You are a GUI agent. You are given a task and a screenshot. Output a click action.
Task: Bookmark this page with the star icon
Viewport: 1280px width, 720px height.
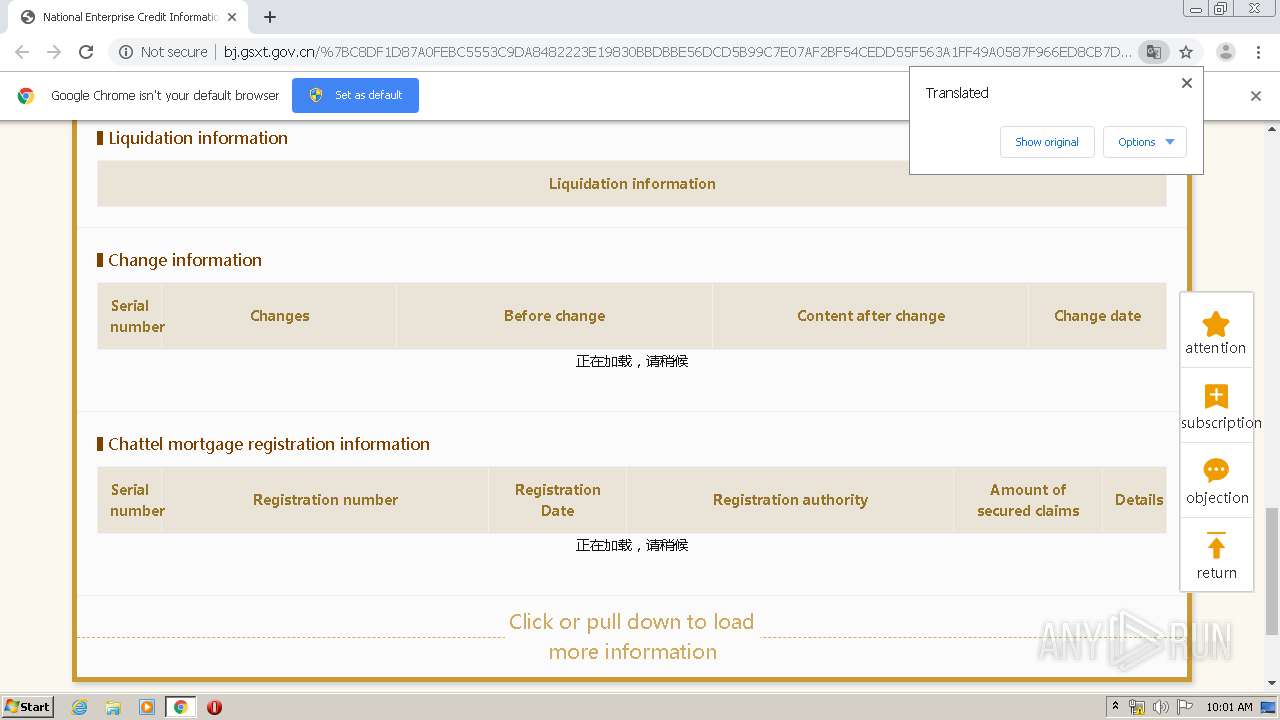coord(1186,52)
